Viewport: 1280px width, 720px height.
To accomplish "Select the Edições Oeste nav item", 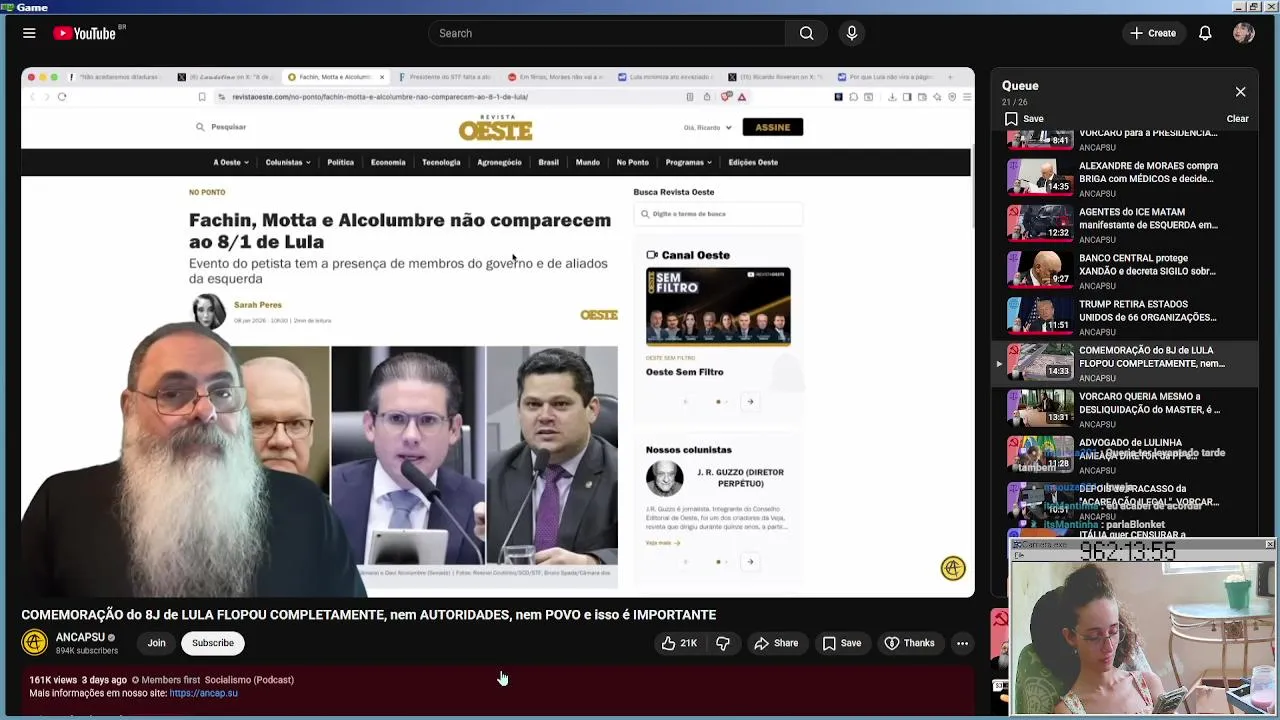I will click(753, 162).
